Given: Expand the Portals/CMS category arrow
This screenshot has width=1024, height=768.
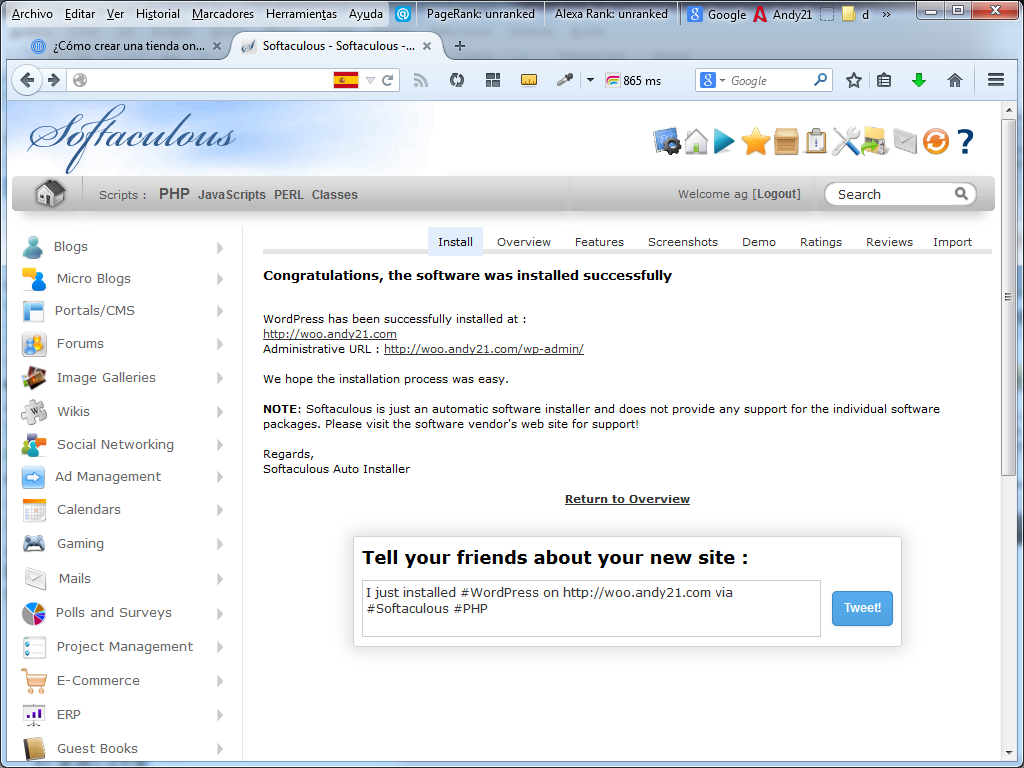Looking at the screenshot, I should 220,312.
